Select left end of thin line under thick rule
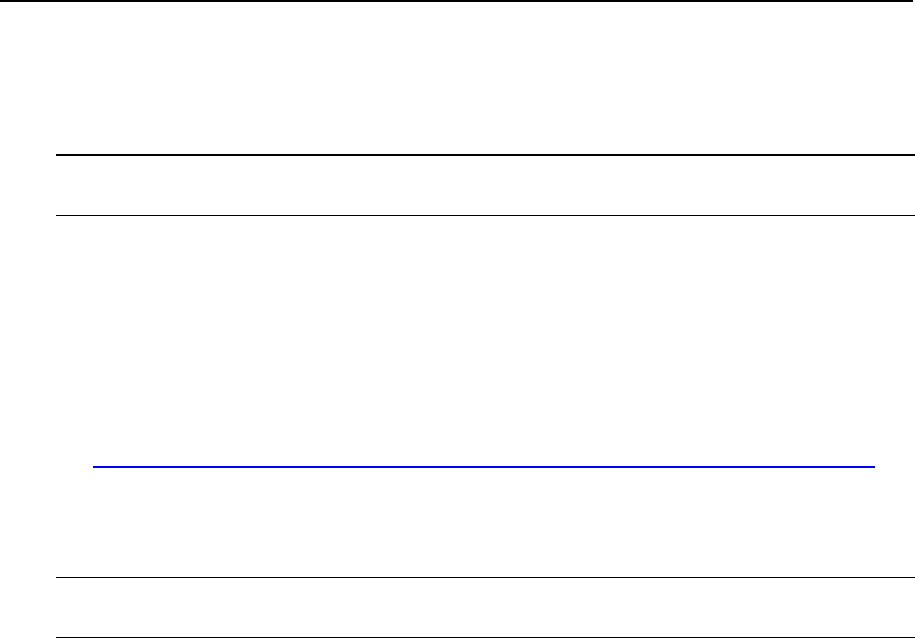This screenshot has height=638, width=915. 57,215
